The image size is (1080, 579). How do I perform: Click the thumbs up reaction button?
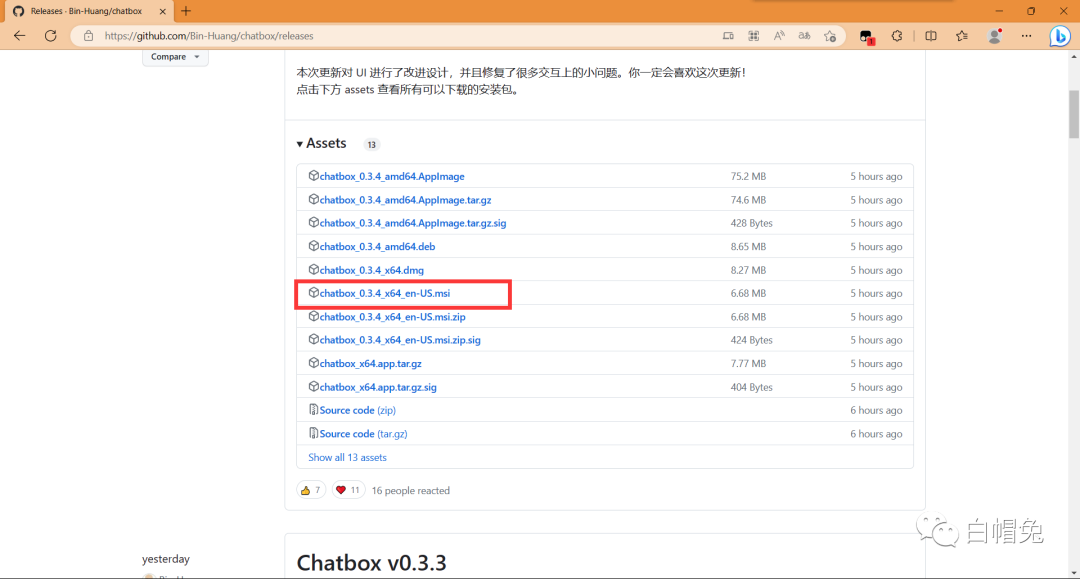point(311,490)
